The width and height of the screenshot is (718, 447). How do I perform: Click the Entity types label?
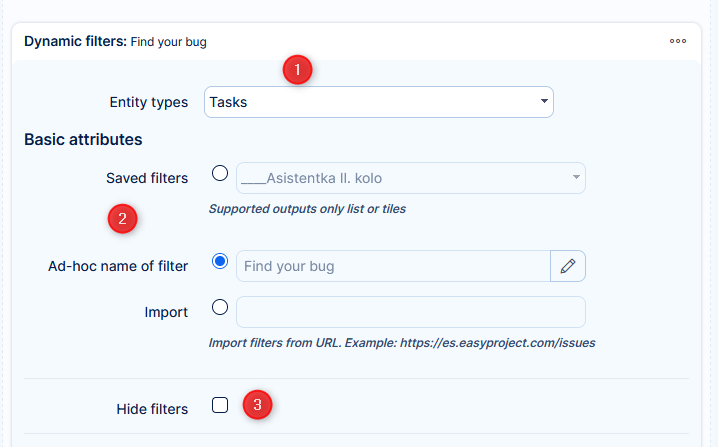[148, 102]
